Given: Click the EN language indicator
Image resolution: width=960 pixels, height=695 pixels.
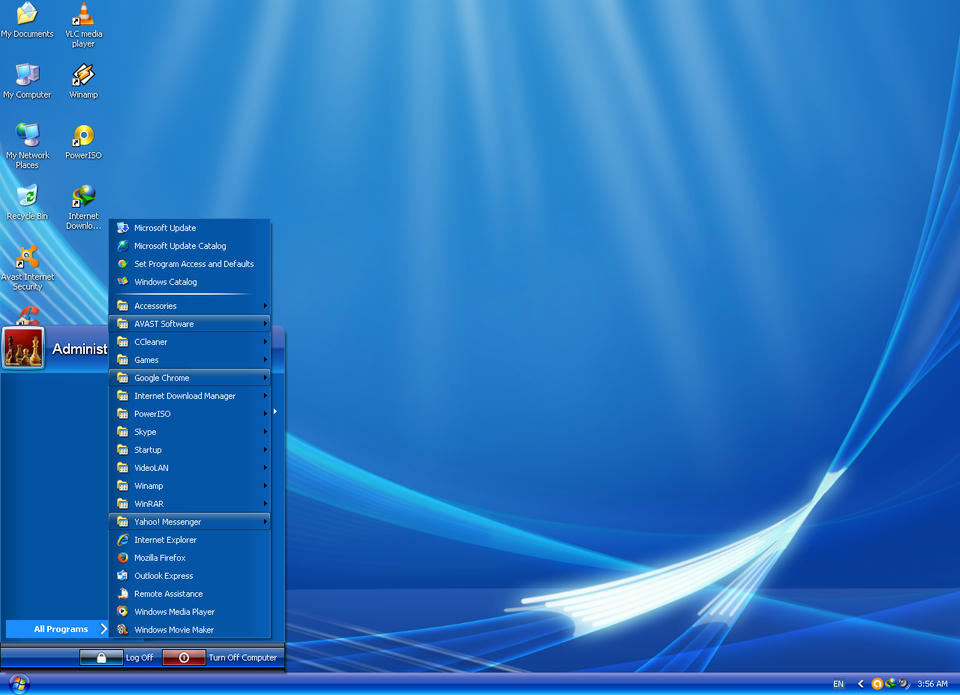Looking at the screenshot, I should (838, 684).
